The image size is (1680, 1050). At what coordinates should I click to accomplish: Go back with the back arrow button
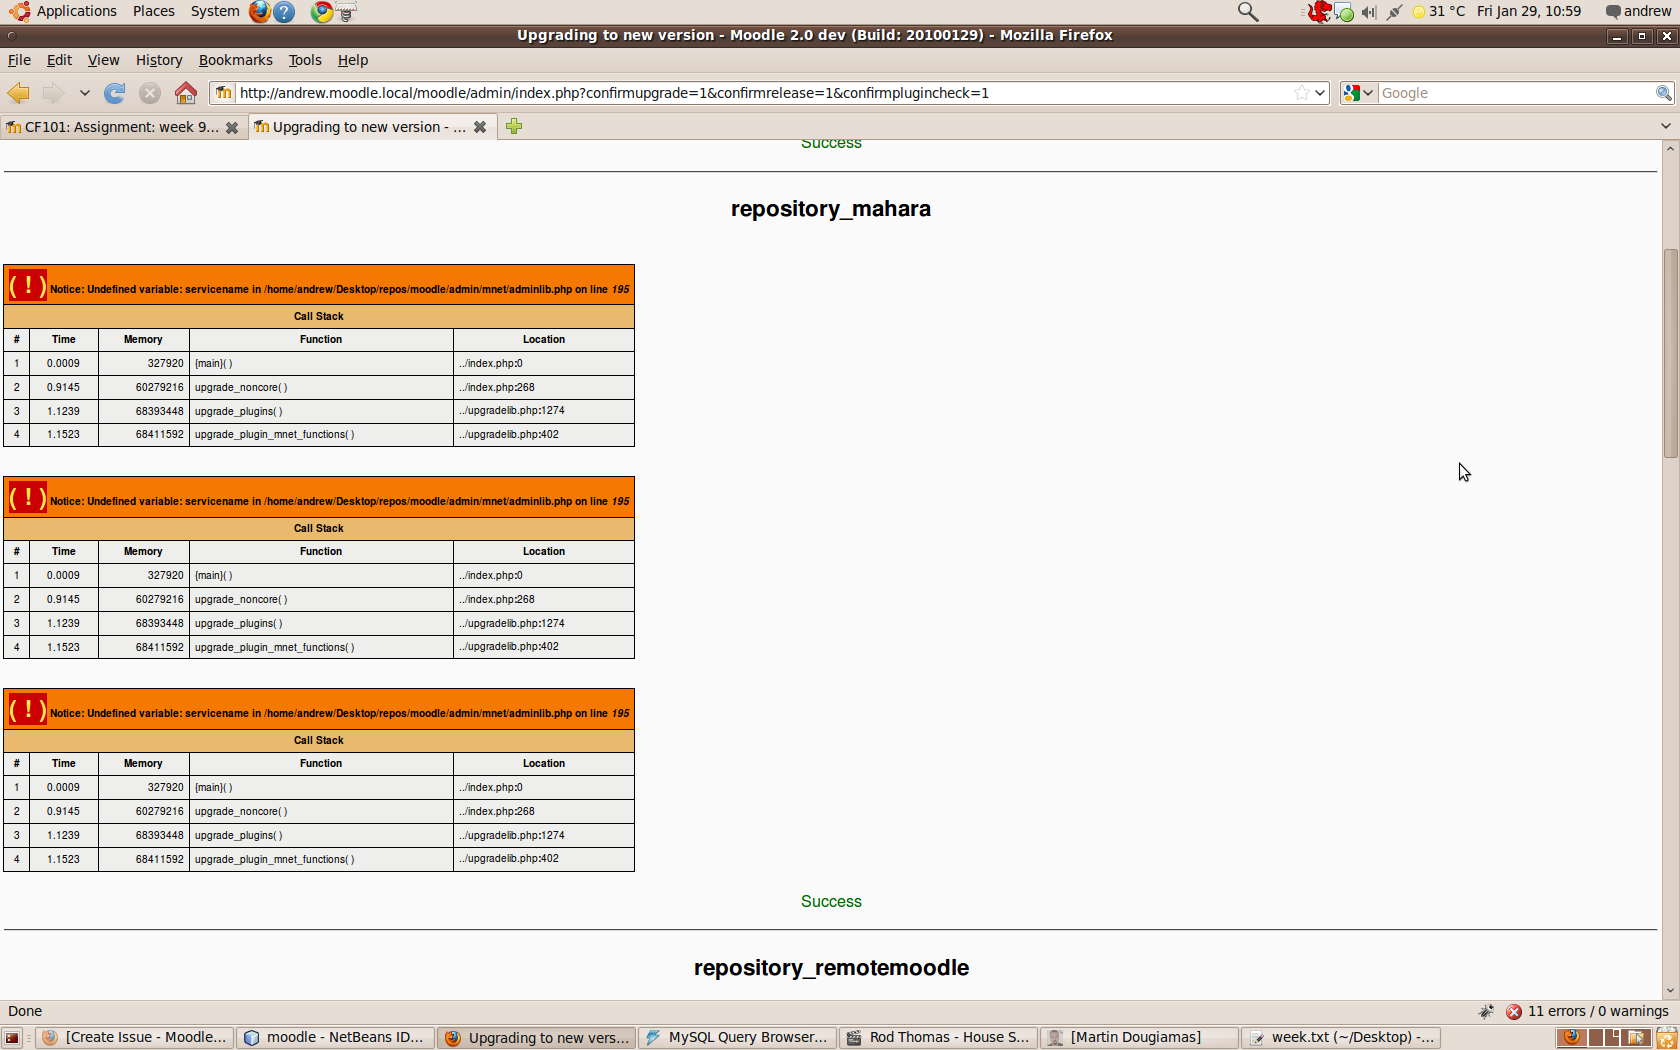pos(19,93)
